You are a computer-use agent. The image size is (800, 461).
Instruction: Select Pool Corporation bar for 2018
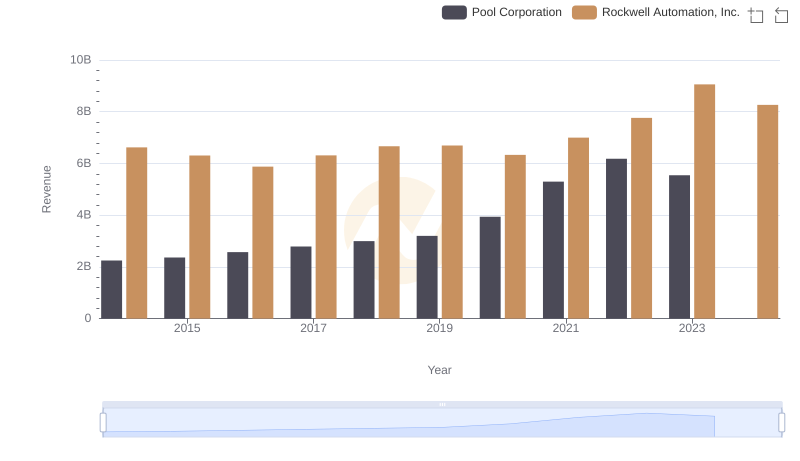364,280
